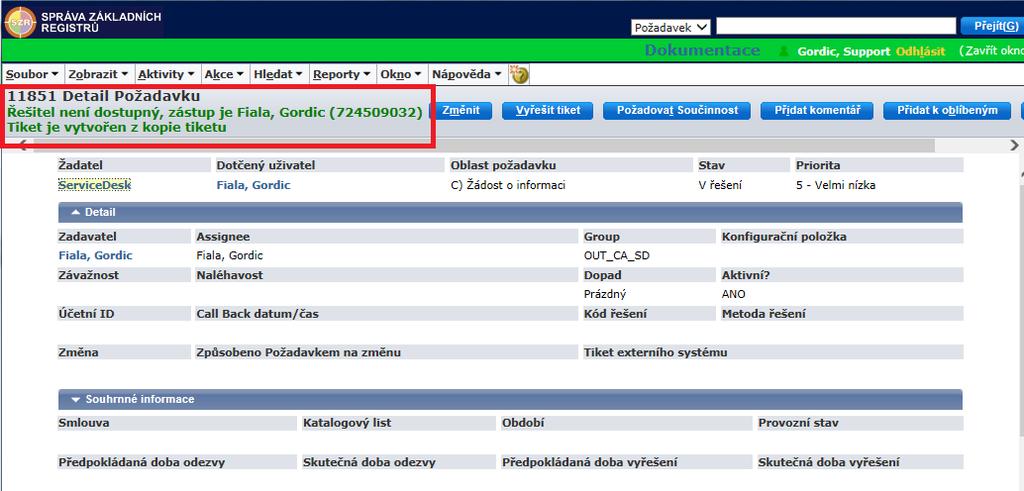Click the Assignee value 'Fiala, Gordic'
1024x491 pixels.
pos(229,255)
